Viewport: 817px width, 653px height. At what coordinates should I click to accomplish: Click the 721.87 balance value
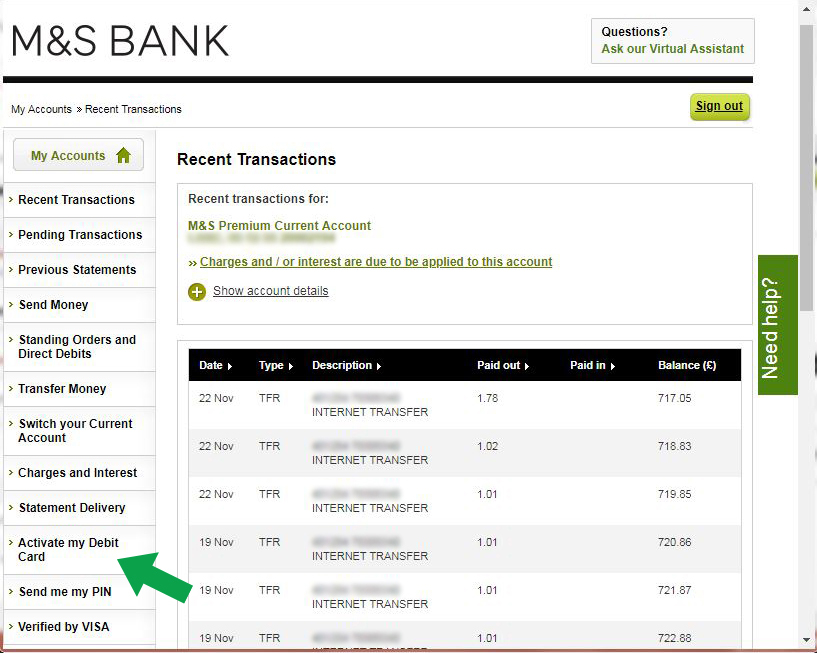click(x=674, y=590)
